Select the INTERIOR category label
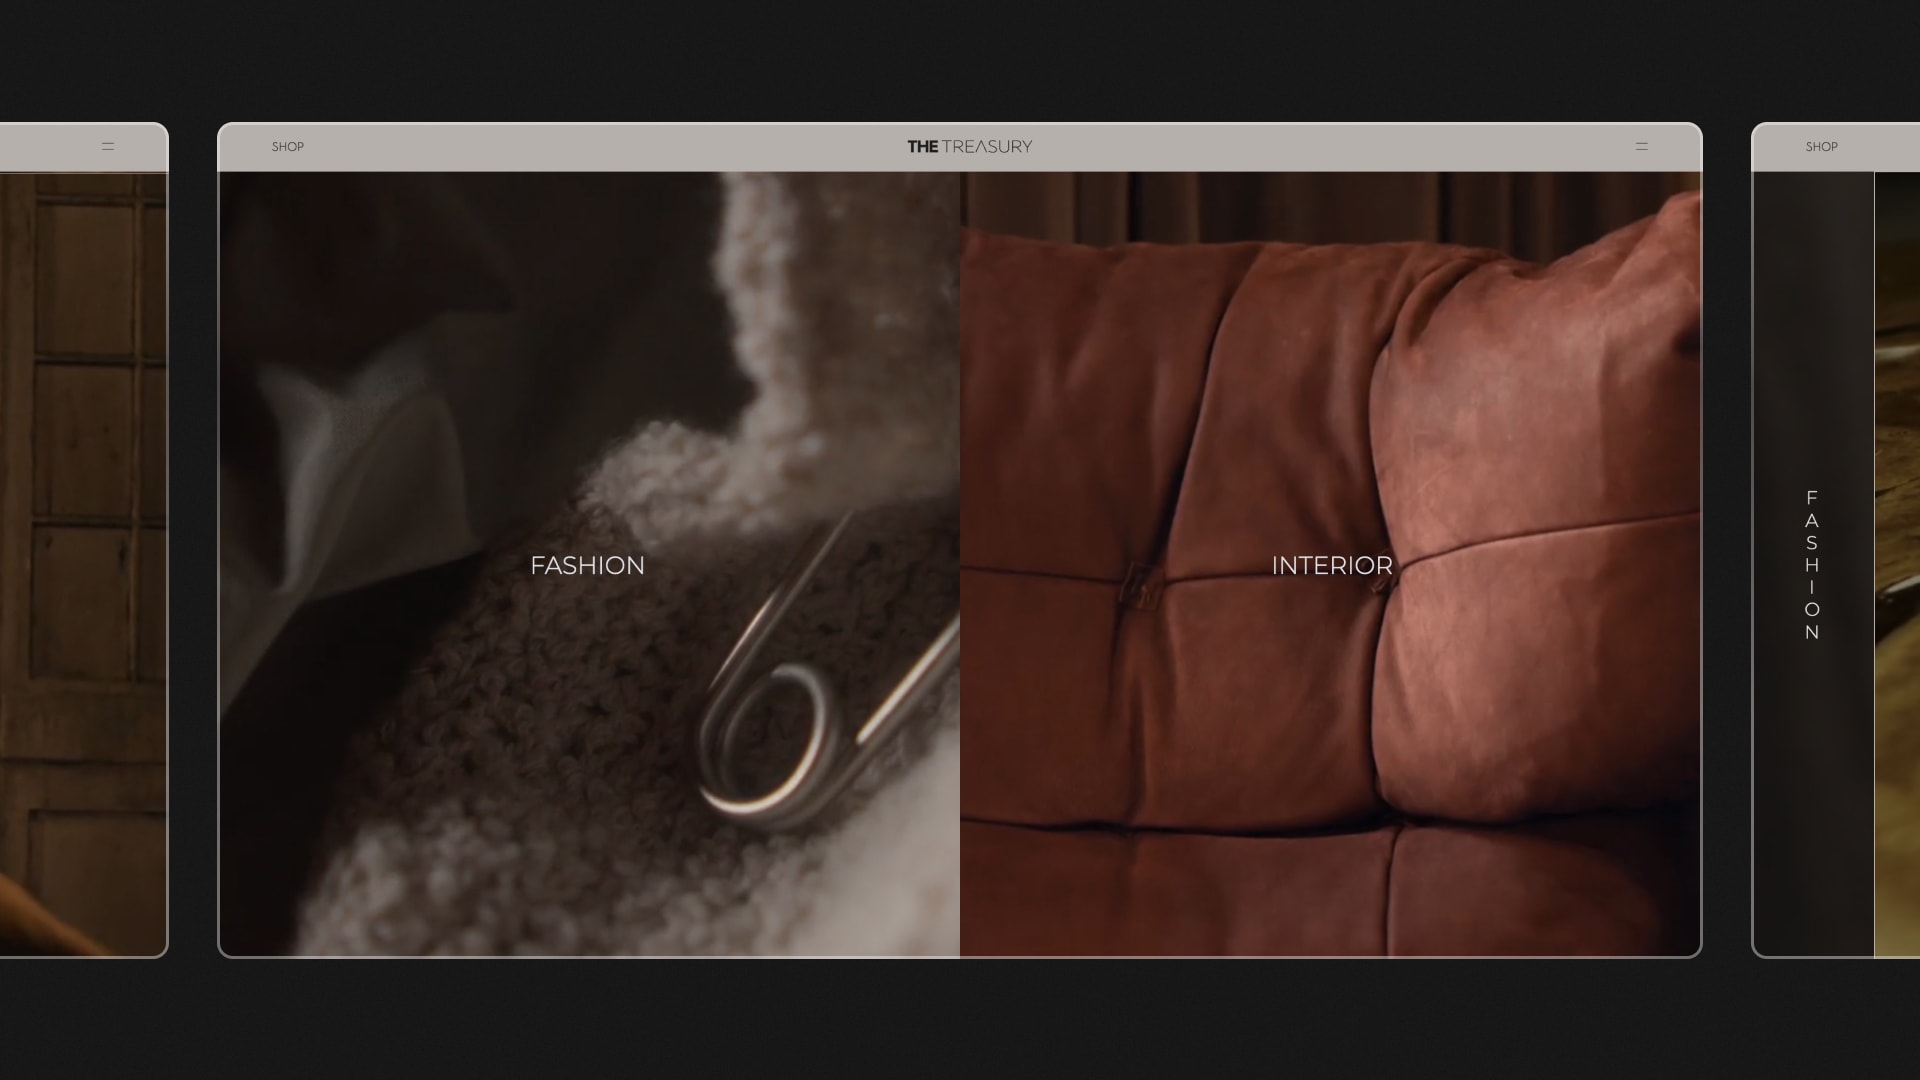 pyautogui.click(x=1331, y=565)
